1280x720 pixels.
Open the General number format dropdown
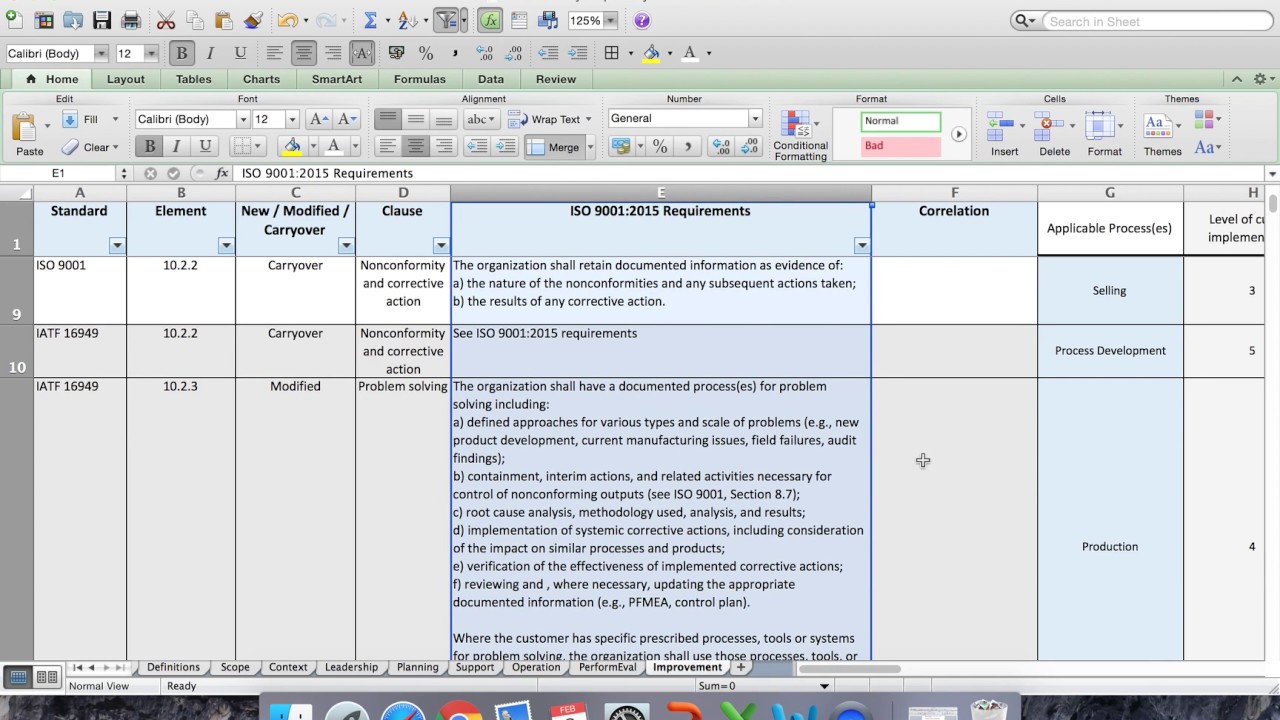(755, 118)
